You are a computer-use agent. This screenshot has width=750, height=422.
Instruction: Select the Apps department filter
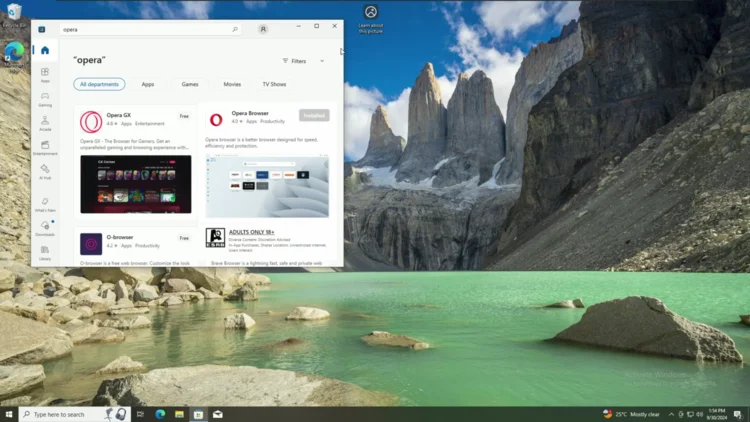point(148,84)
